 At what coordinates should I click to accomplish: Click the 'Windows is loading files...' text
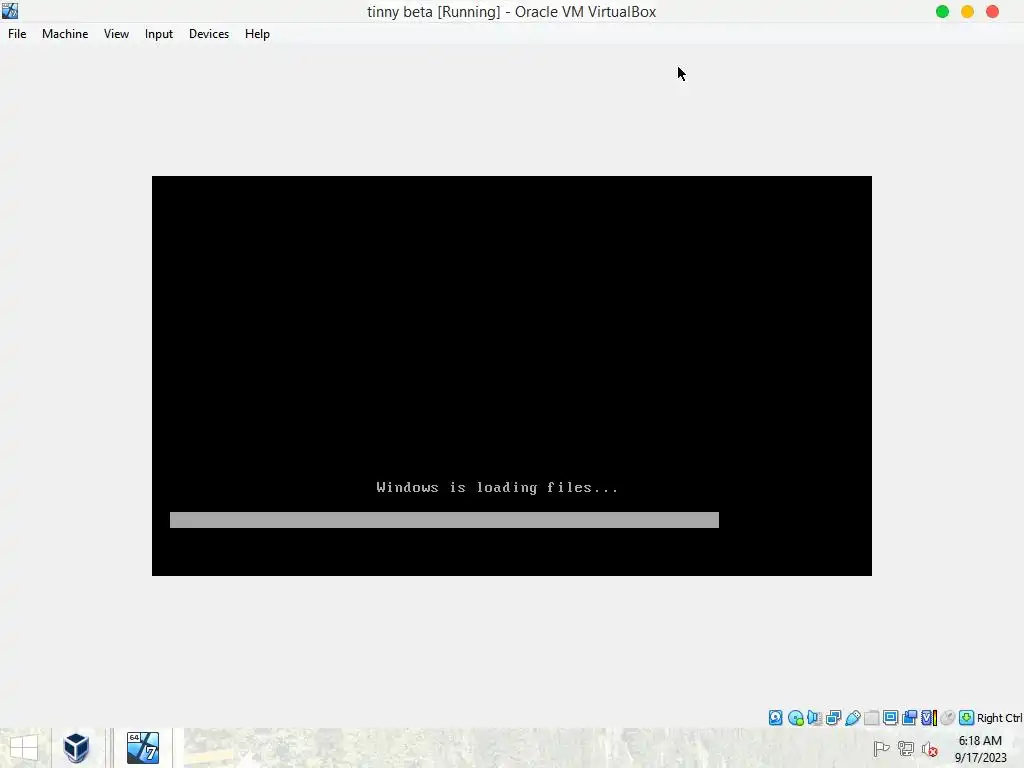coord(497,487)
